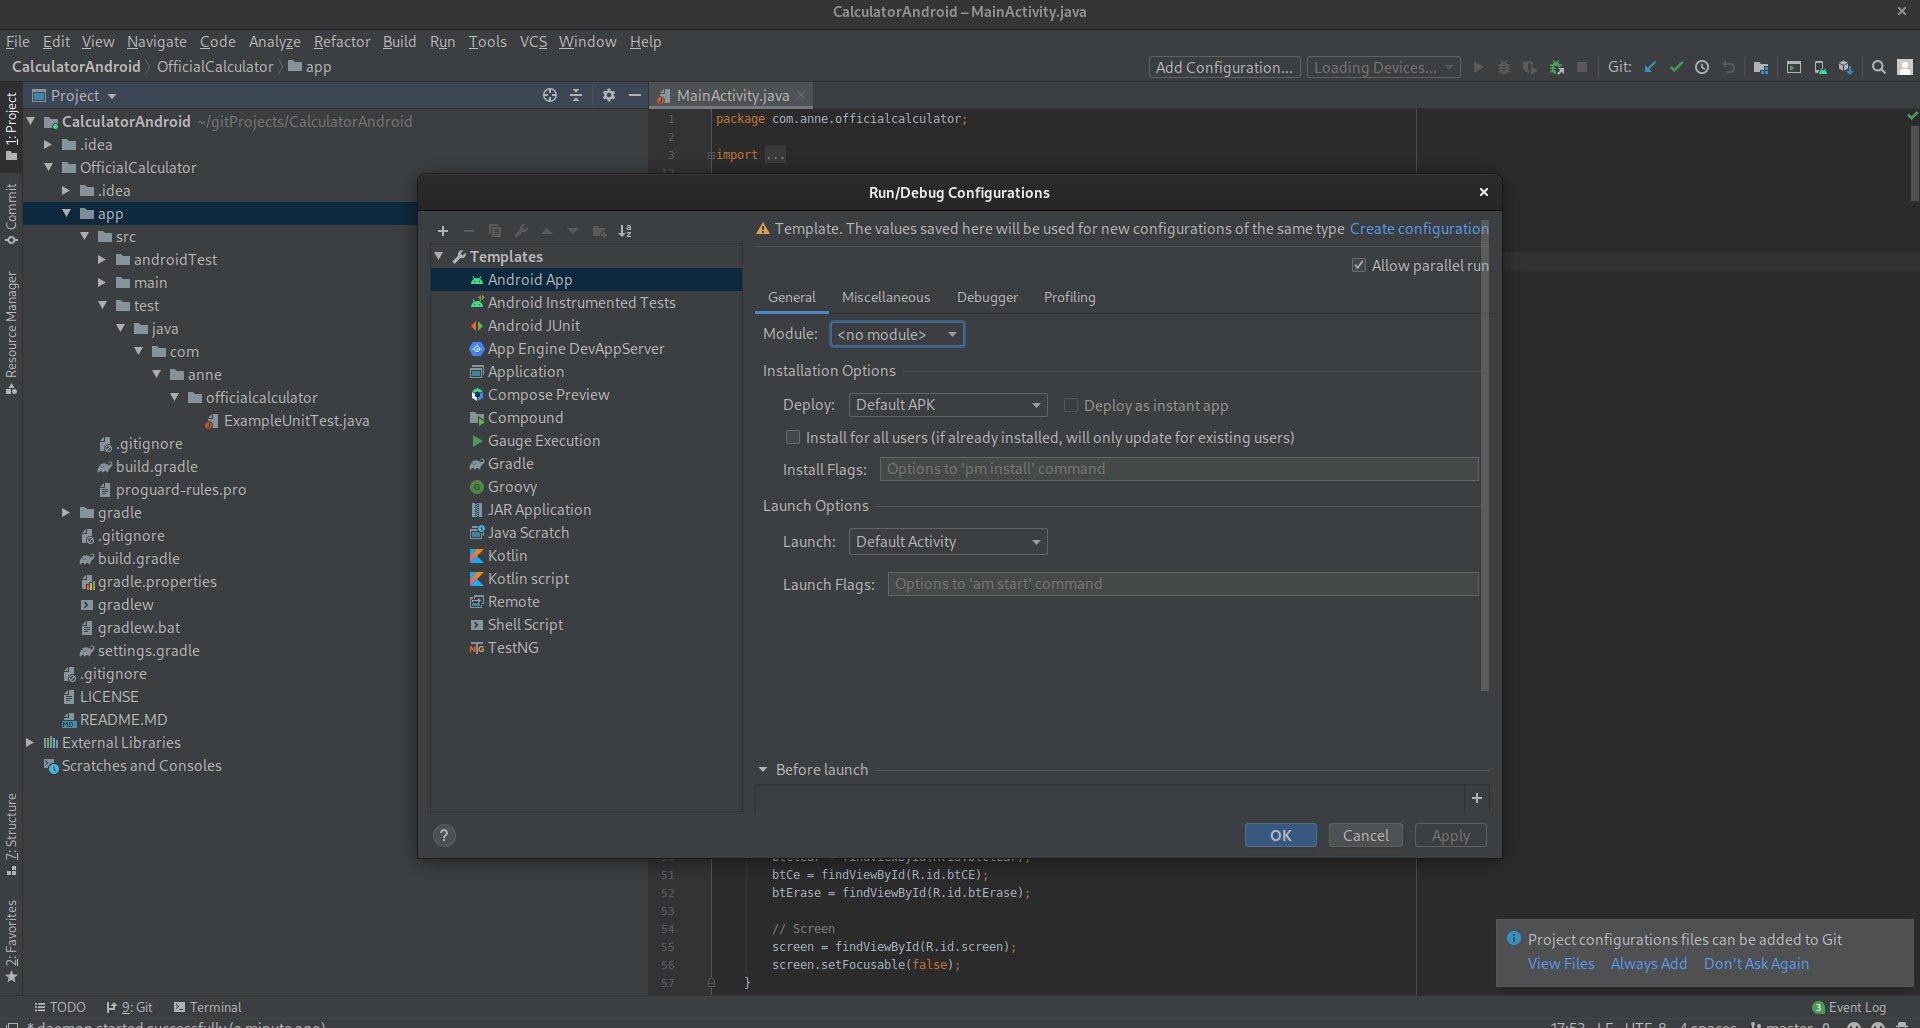Open the Terminal tool window
Viewport: 1920px width, 1028px height.
coord(207,1007)
